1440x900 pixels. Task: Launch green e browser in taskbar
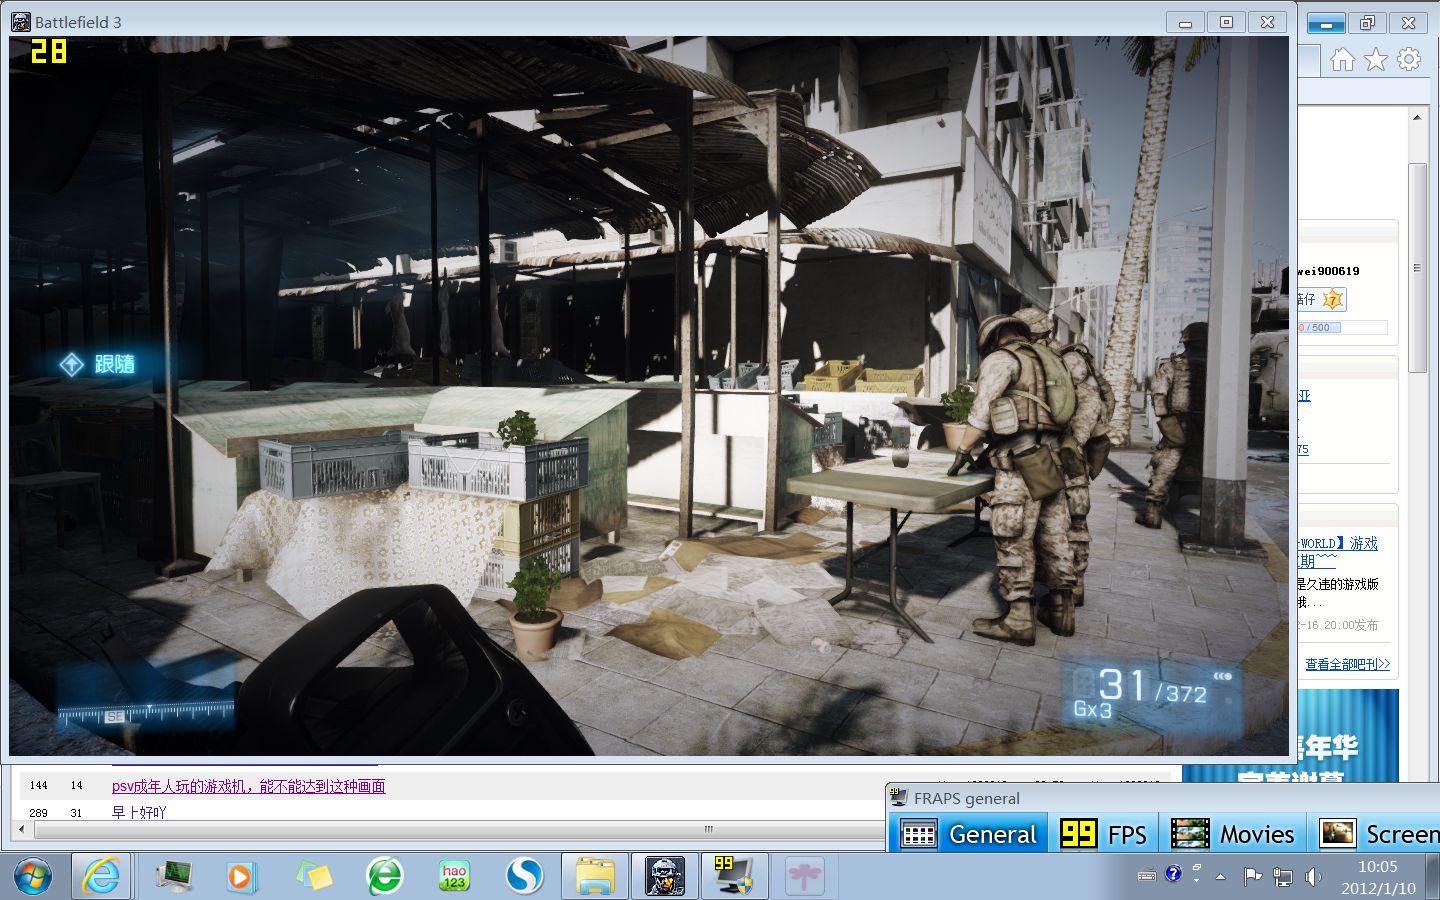(385, 877)
